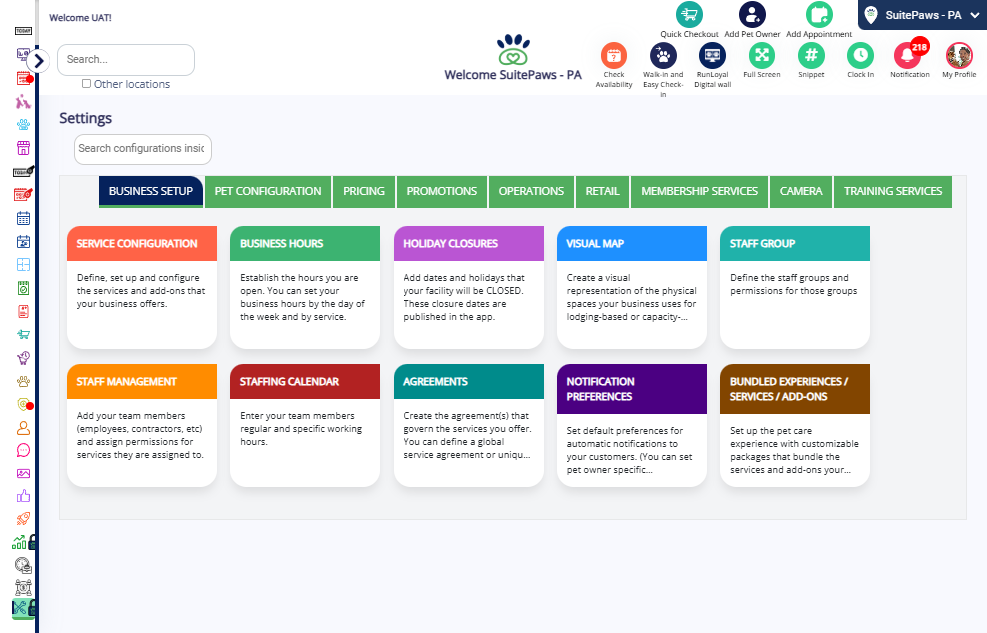This screenshot has width=987, height=633.
Task: Click the light blue paw sidebar icon
Action: pyautogui.click(x=23, y=125)
